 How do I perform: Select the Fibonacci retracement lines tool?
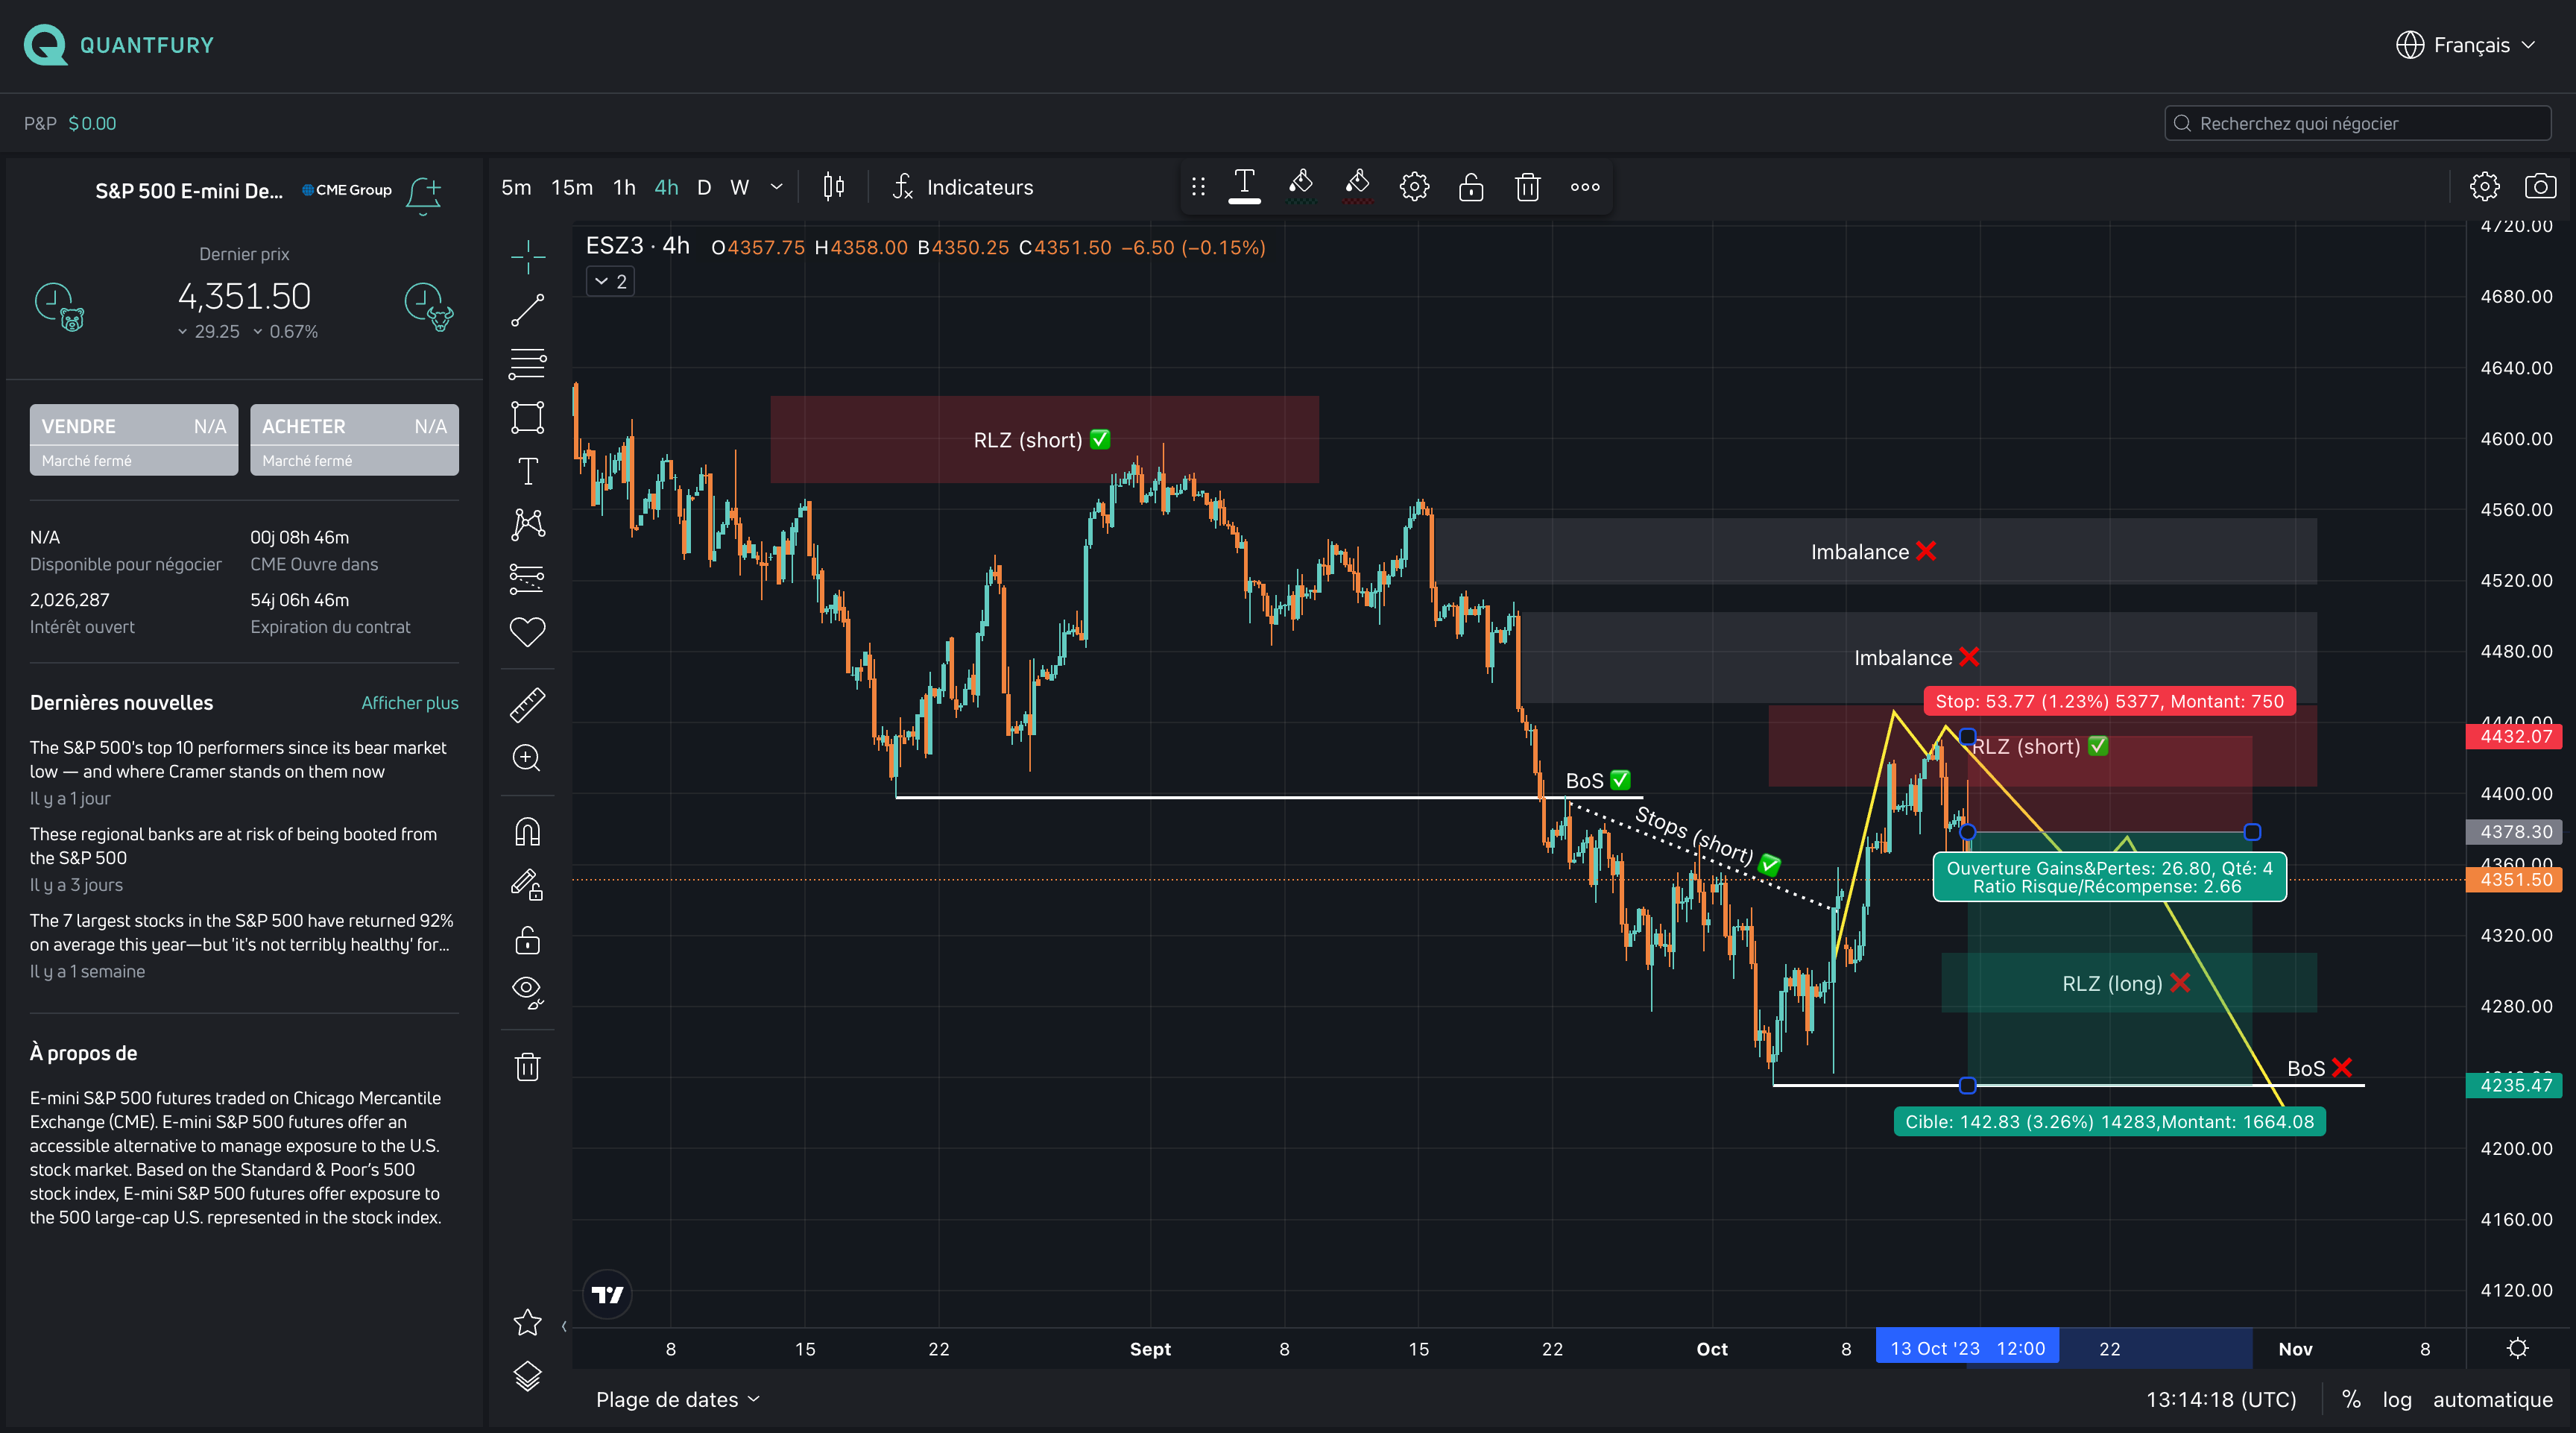pyautogui.click(x=527, y=363)
